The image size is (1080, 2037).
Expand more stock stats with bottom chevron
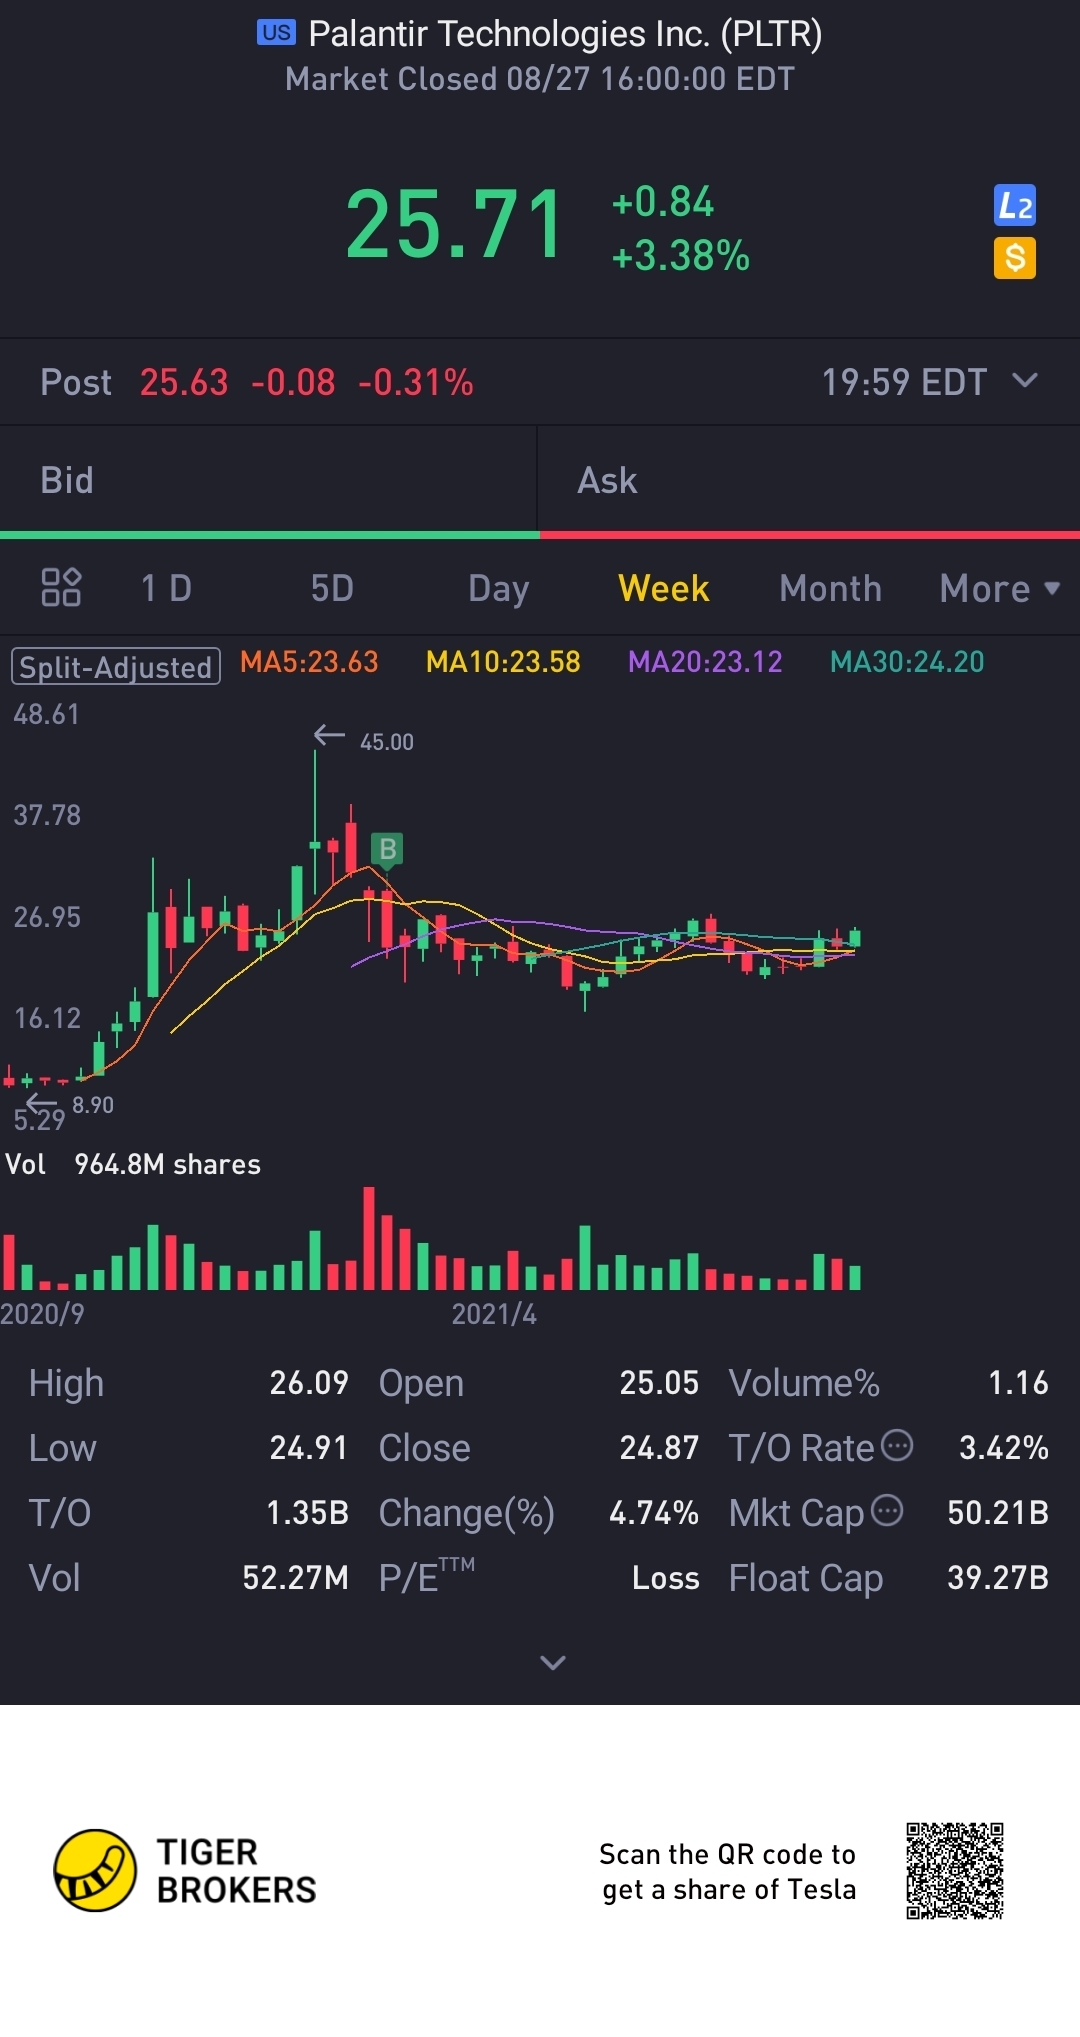pos(553,1662)
